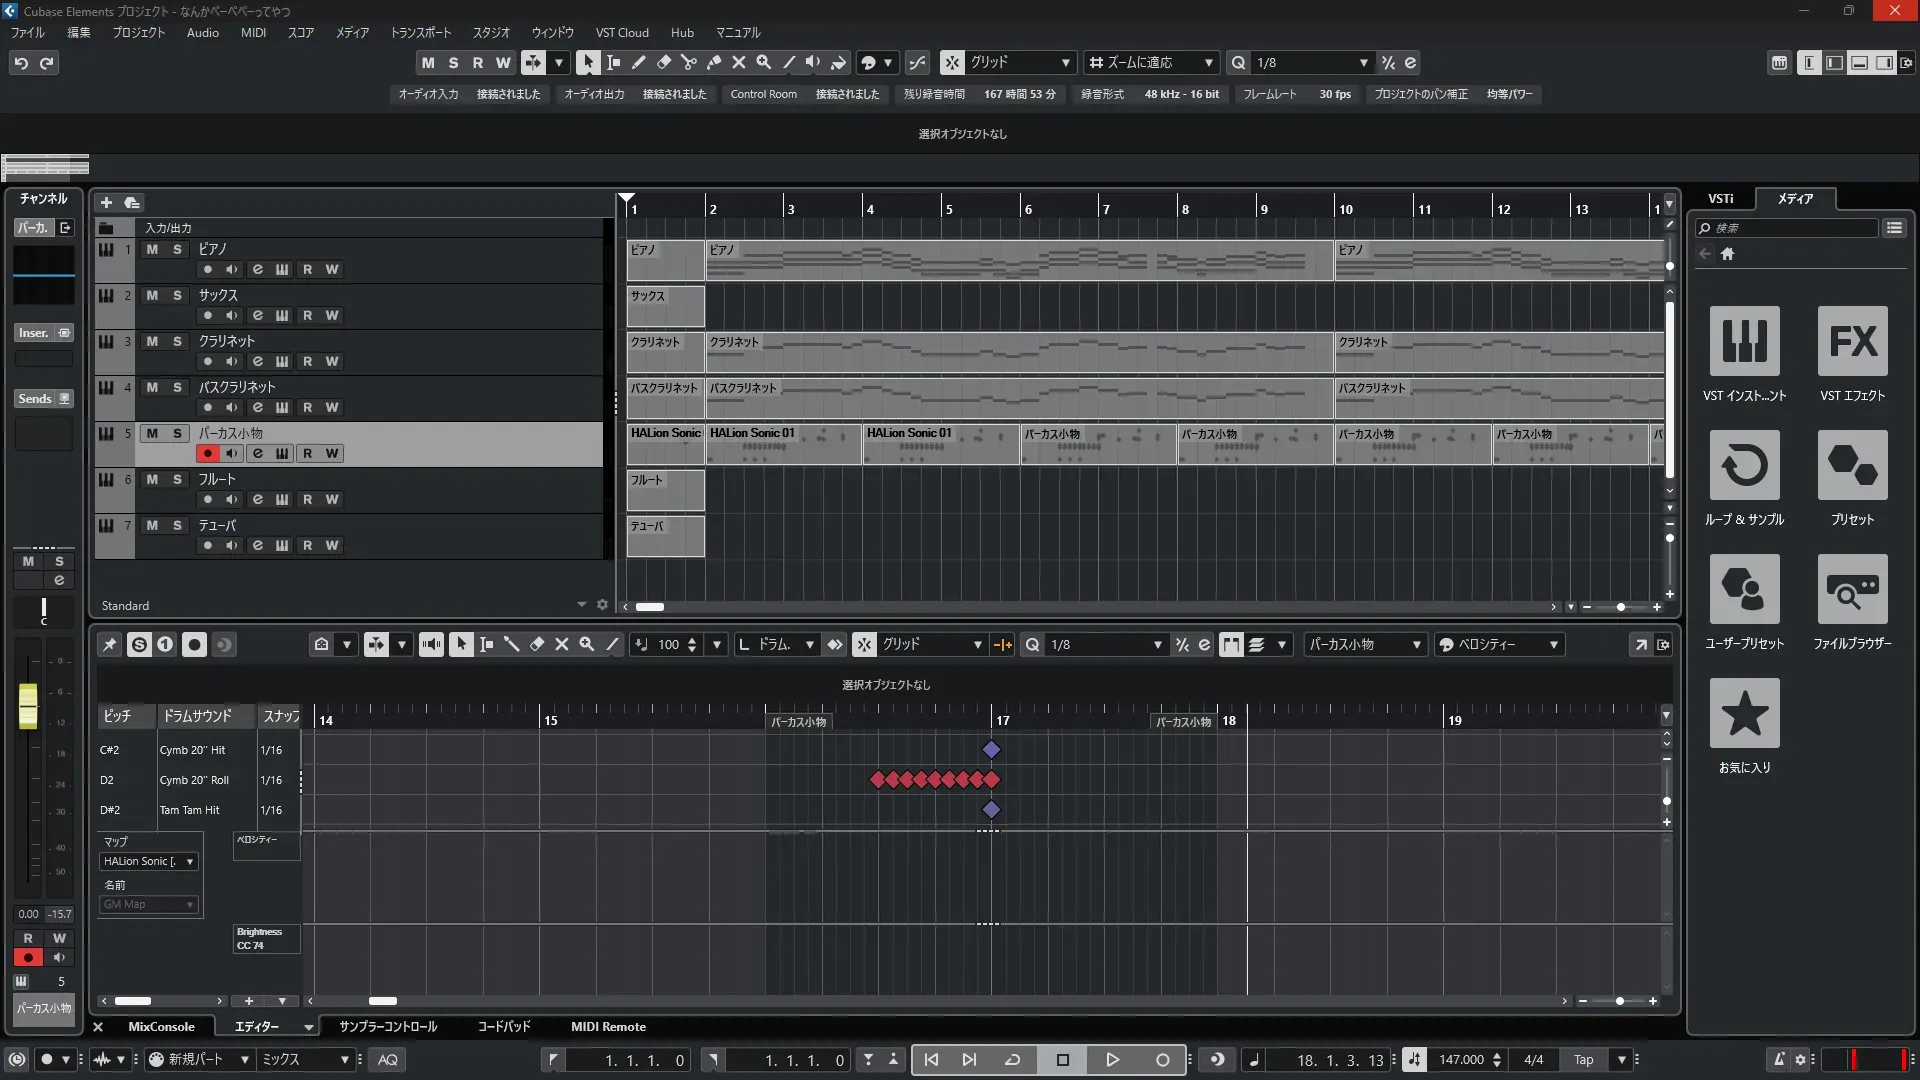Select the Eraser tool in main toolbar
The image size is (1920, 1080).
point(664,63)
